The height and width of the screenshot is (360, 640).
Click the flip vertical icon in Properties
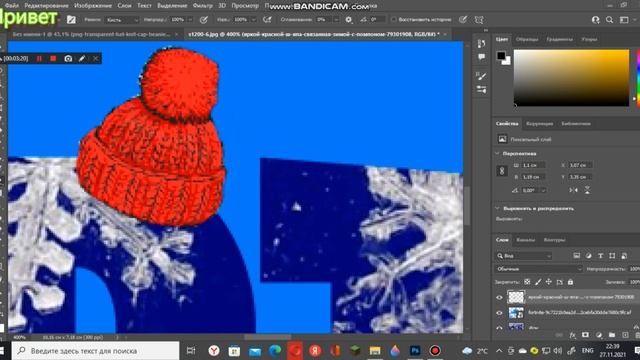click(587, 191)
